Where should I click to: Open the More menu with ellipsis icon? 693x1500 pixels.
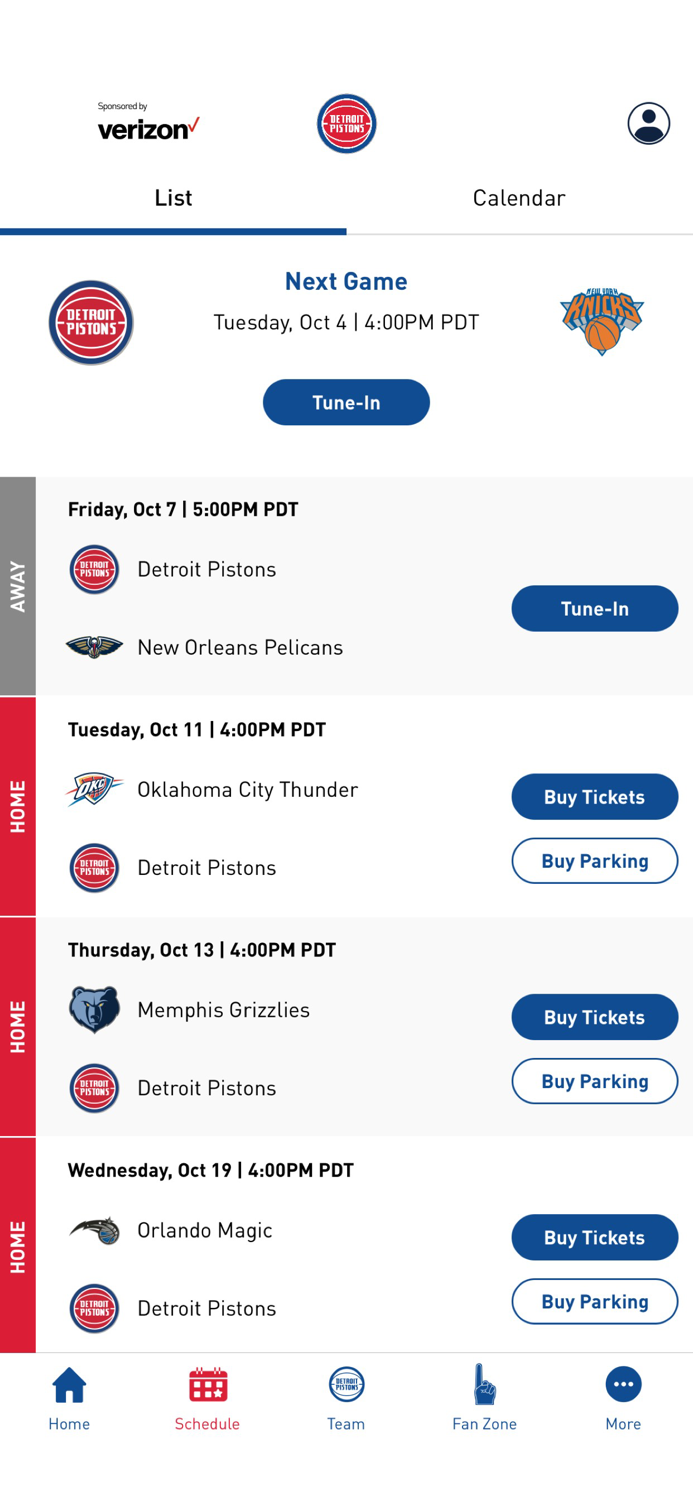(x=623, y=1384)
